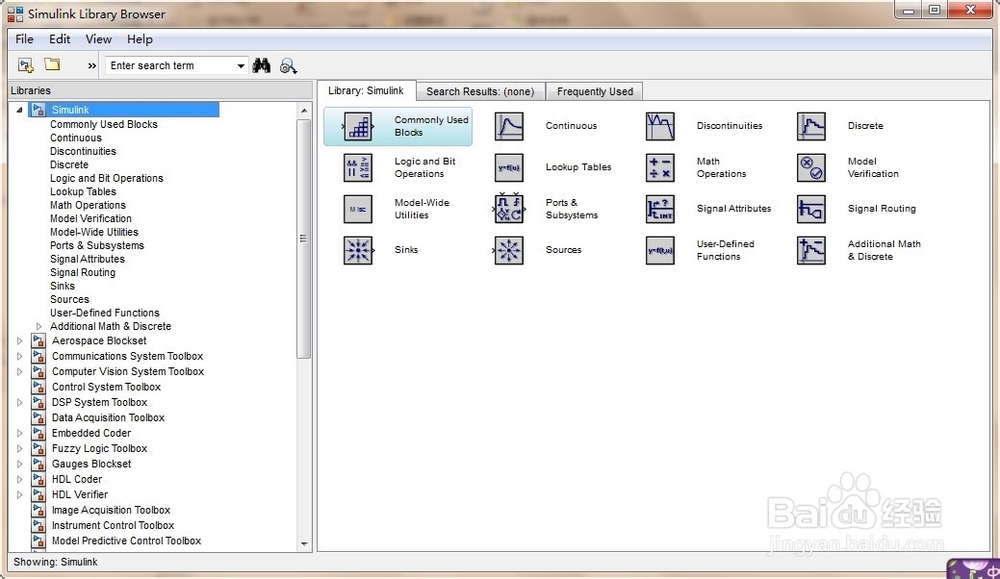
Task: Open the Edit menu
Action: (59, 39)
